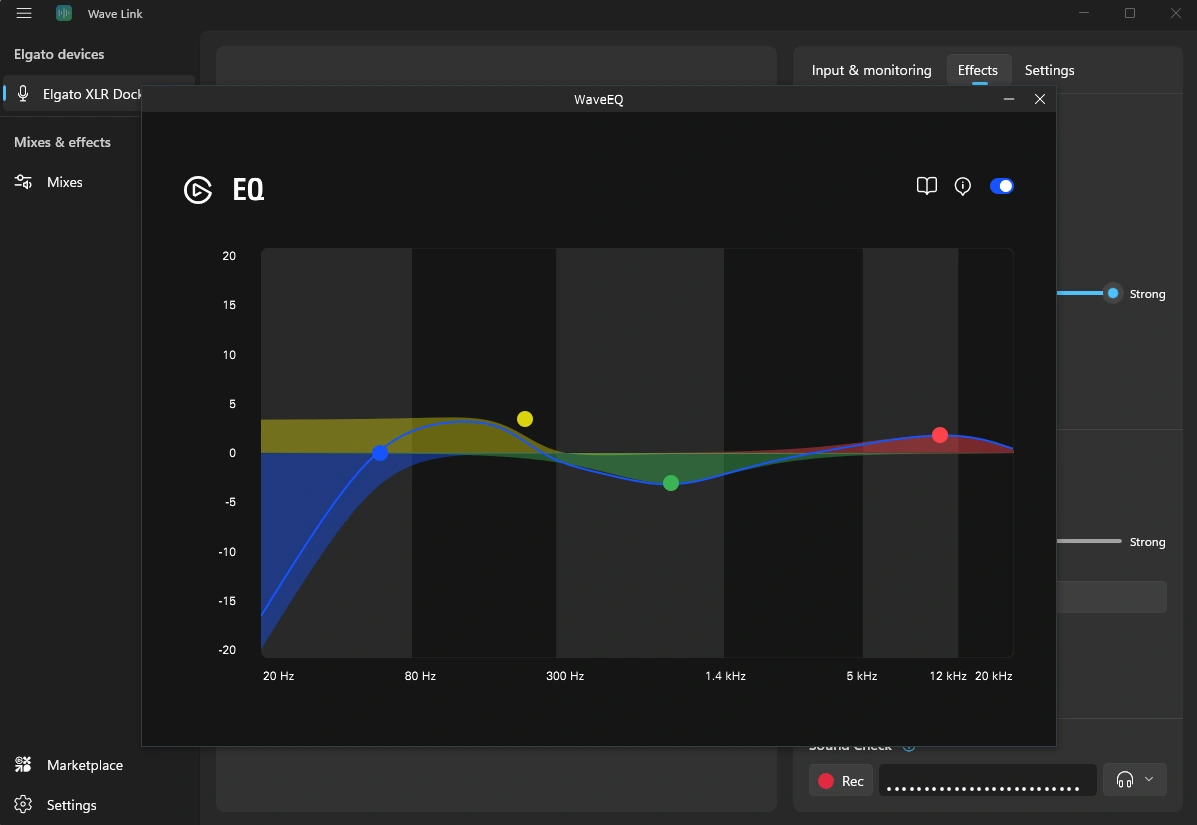This screenshot has width=1197, height=825.
Task: Click the microphone icon next to Elgato XLR Dock
Action: click(23, 94)
